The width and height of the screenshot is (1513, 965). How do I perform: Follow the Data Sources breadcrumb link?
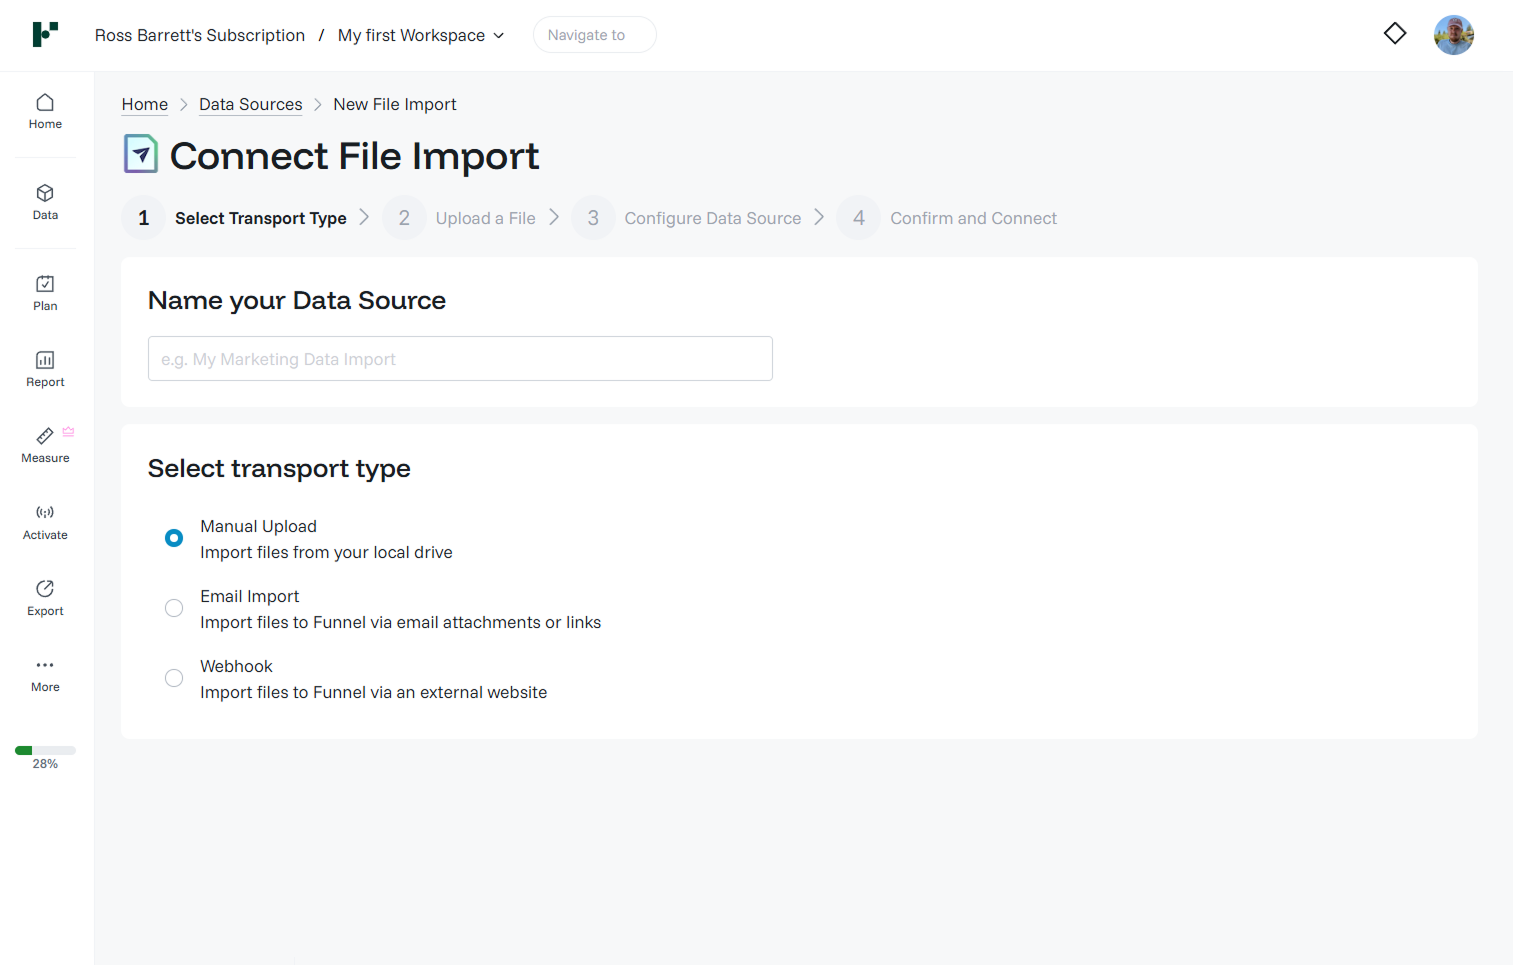tap(251, 104)
